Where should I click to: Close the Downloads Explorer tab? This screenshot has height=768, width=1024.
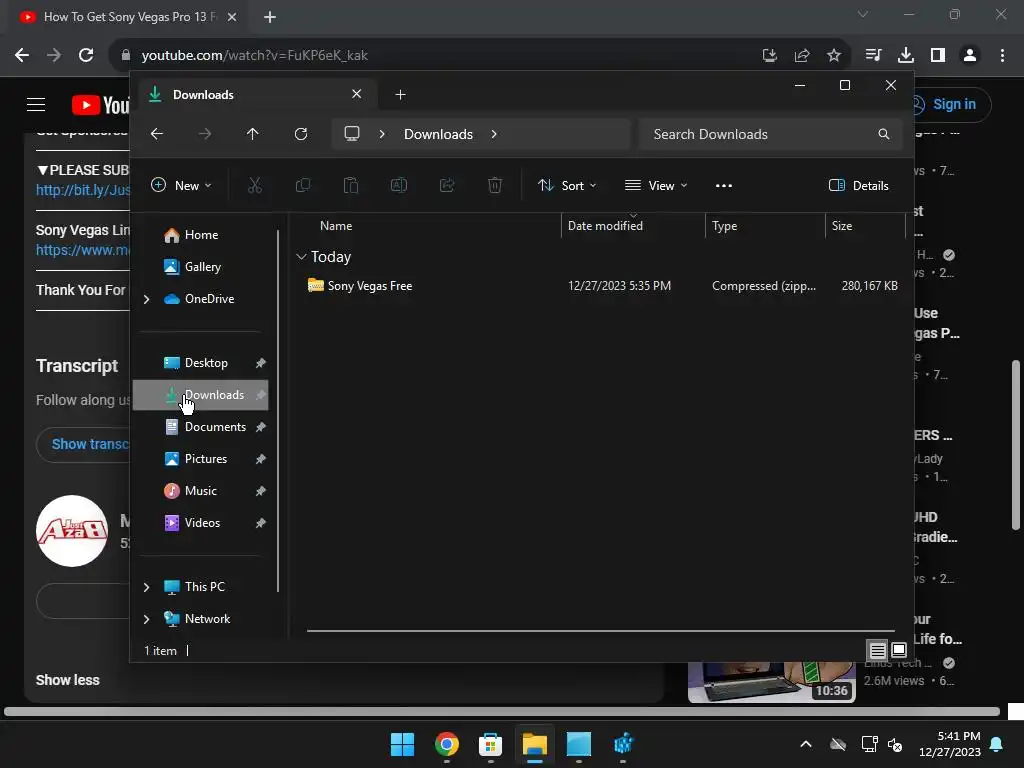click(x=357, y=94)
